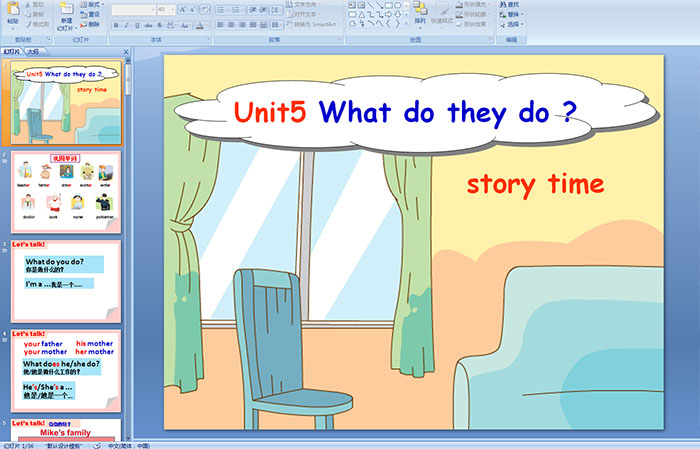Screen dimensions: 700x449
Task: Select slide 4 thumbnail your father his mother
Action: click(66, 370)
